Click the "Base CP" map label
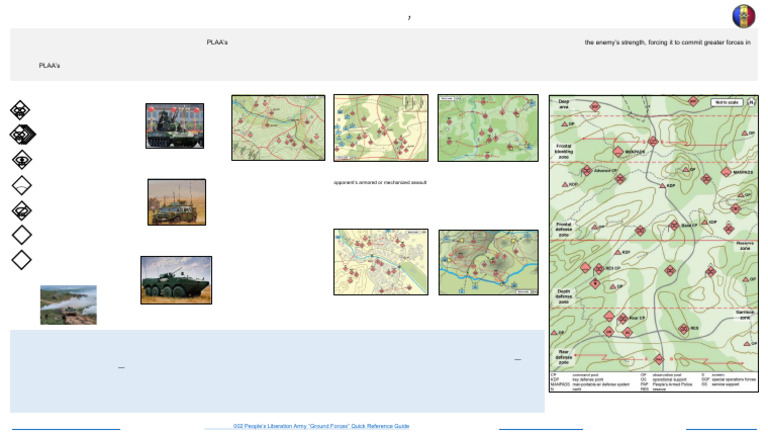 click(690, 225)
